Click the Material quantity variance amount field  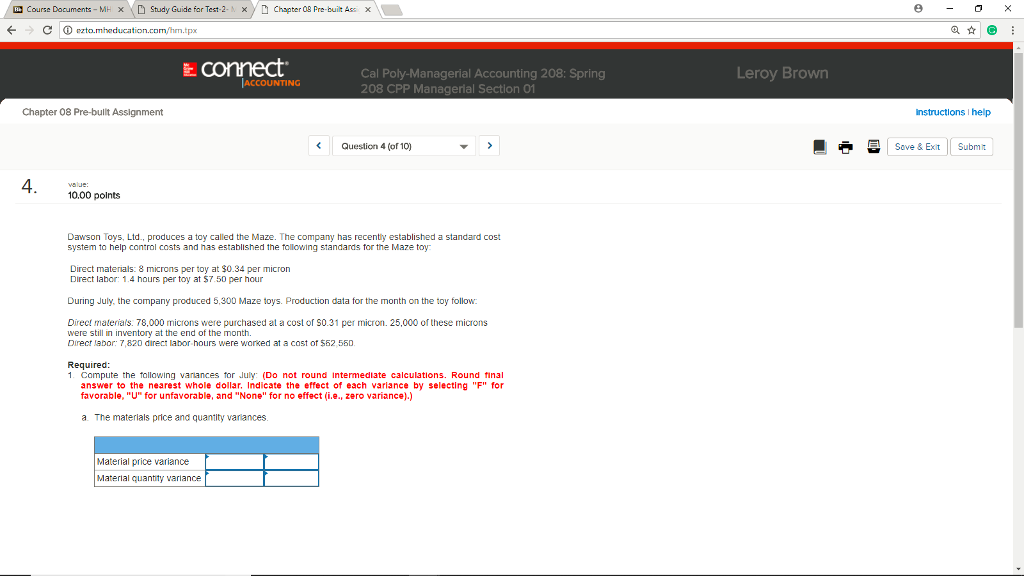(x=234, y=478)
